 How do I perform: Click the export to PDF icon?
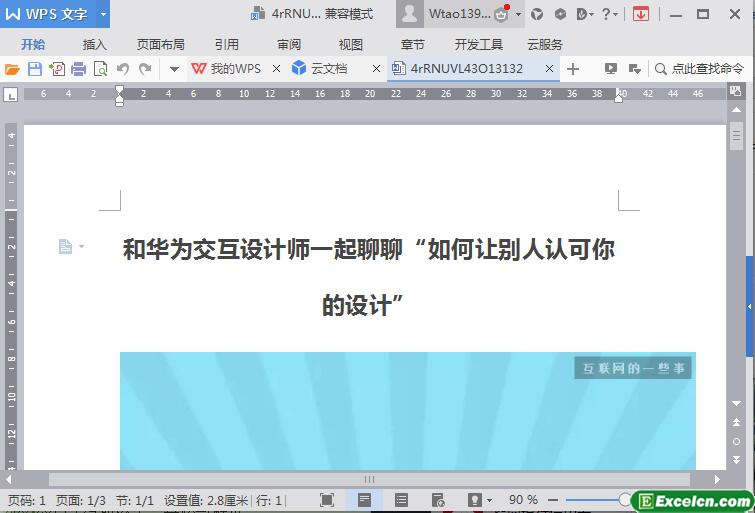[x=57, y=69]
